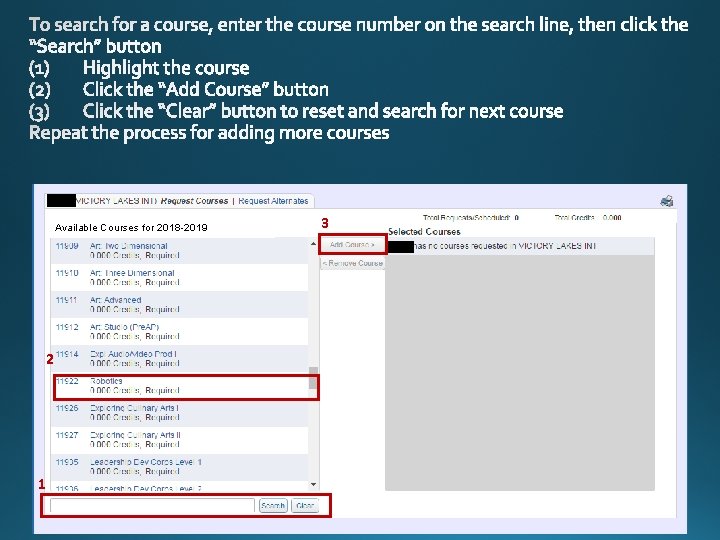This screenshot has height=540, width=720.
Task: Click the printer icon
Action: click(666, 201)
